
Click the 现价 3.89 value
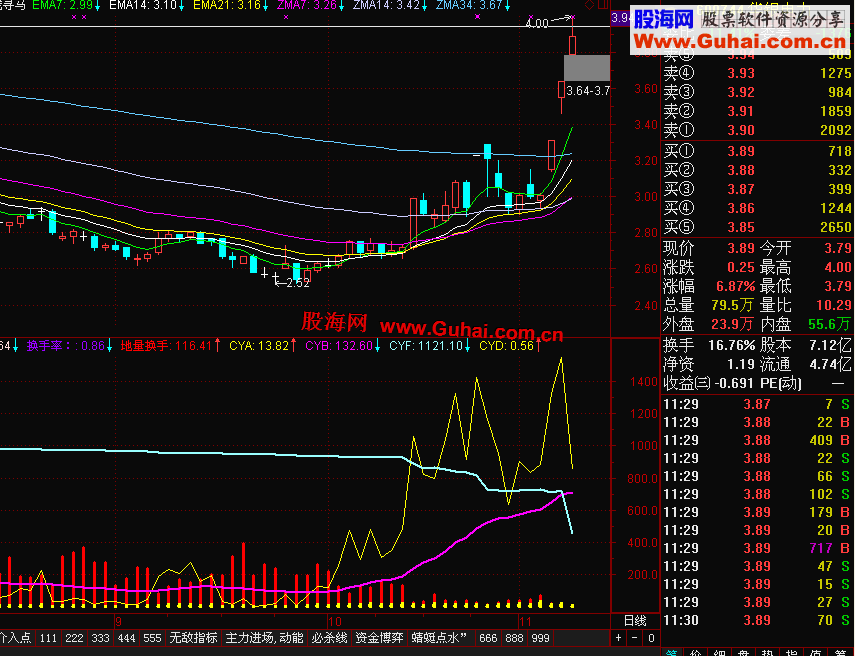(x=741, y=249)
